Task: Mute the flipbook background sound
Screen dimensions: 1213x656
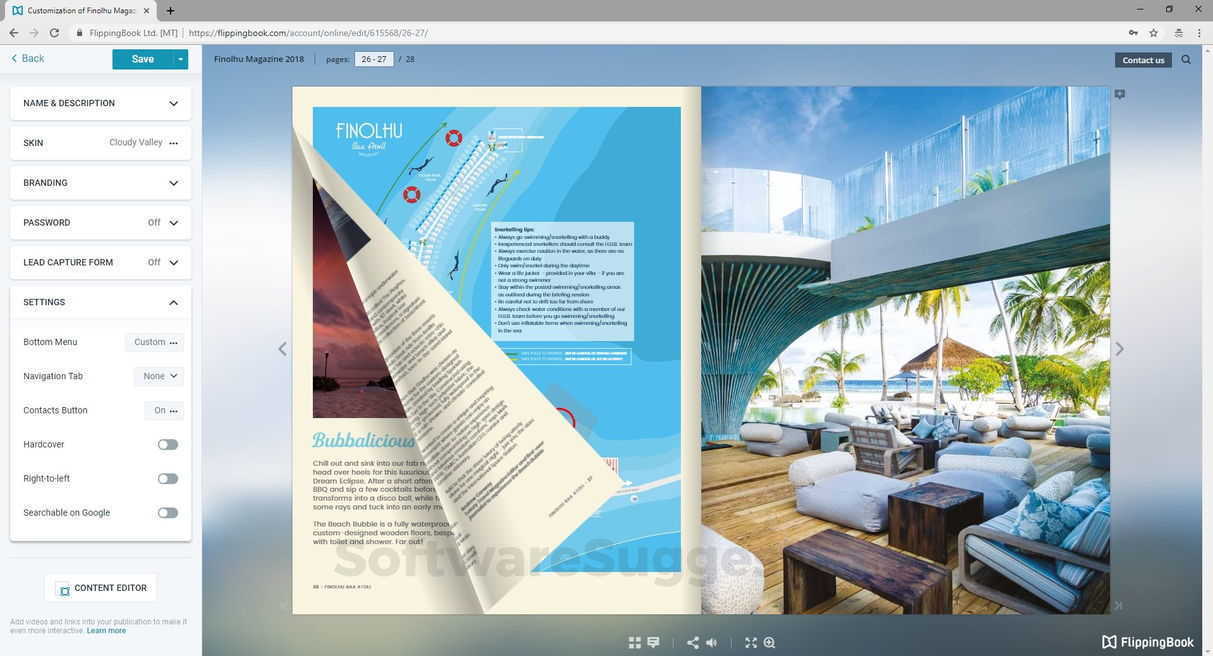Action: coord(712,642)
